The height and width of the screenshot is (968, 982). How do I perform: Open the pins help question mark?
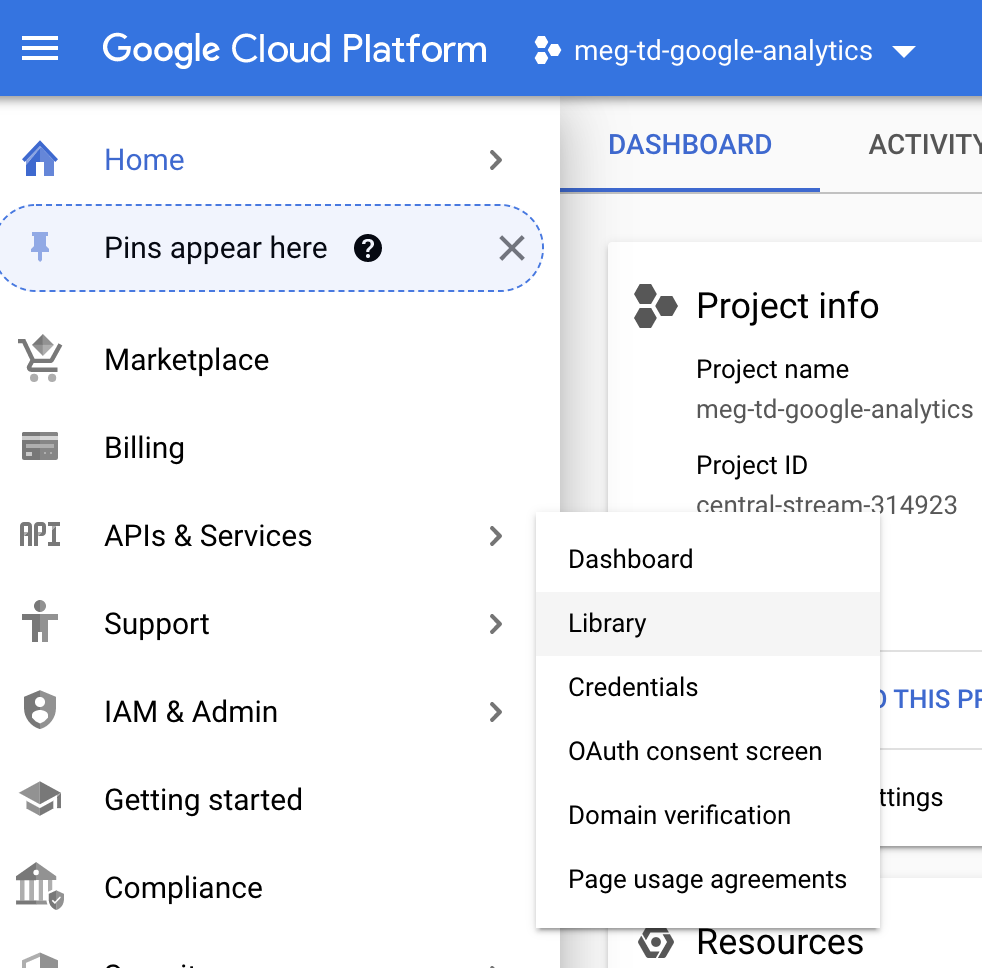pos(368,248)
